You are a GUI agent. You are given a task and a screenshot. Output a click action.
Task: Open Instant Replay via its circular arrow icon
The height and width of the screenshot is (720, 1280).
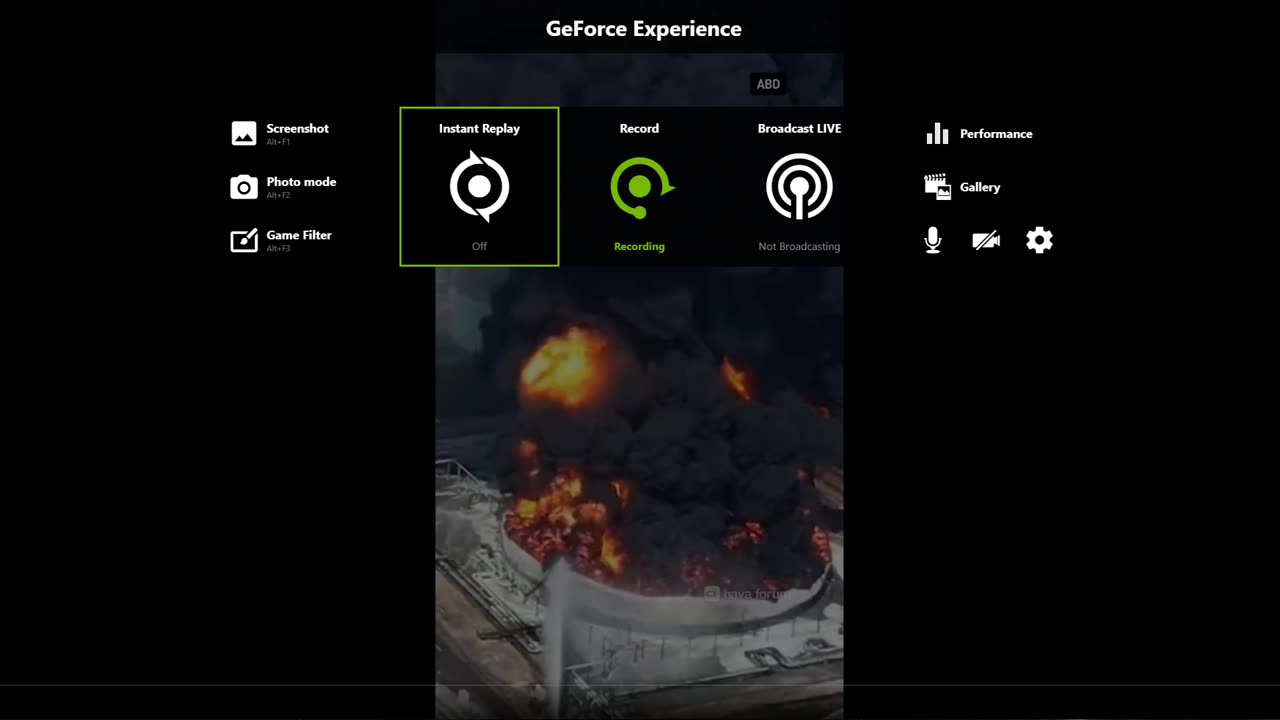[479, 186]
